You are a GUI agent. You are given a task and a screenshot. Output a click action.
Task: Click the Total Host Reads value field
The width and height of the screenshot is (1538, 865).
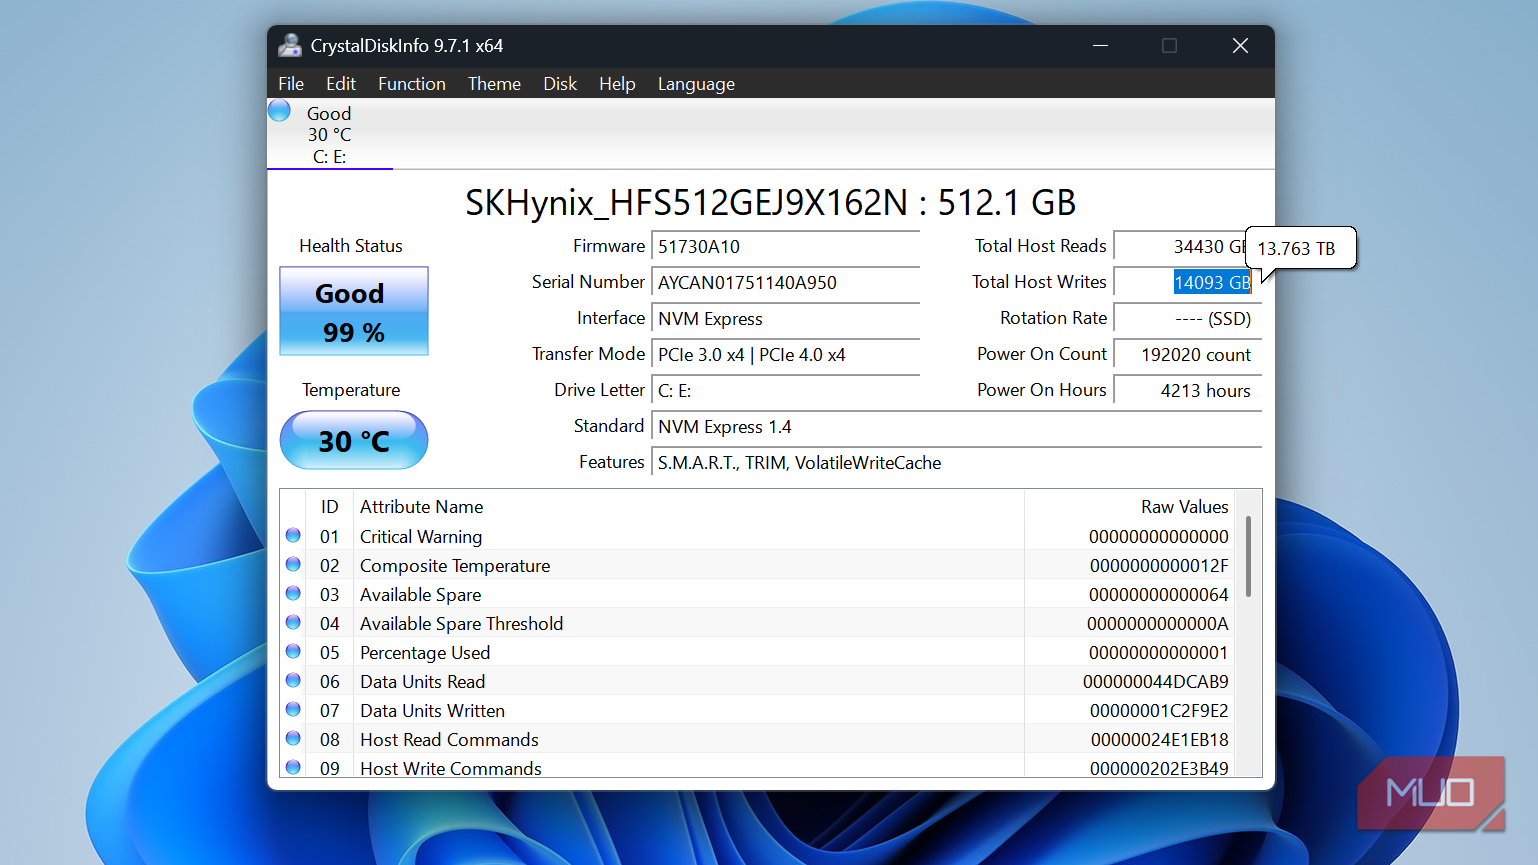tap(1180, 247)
